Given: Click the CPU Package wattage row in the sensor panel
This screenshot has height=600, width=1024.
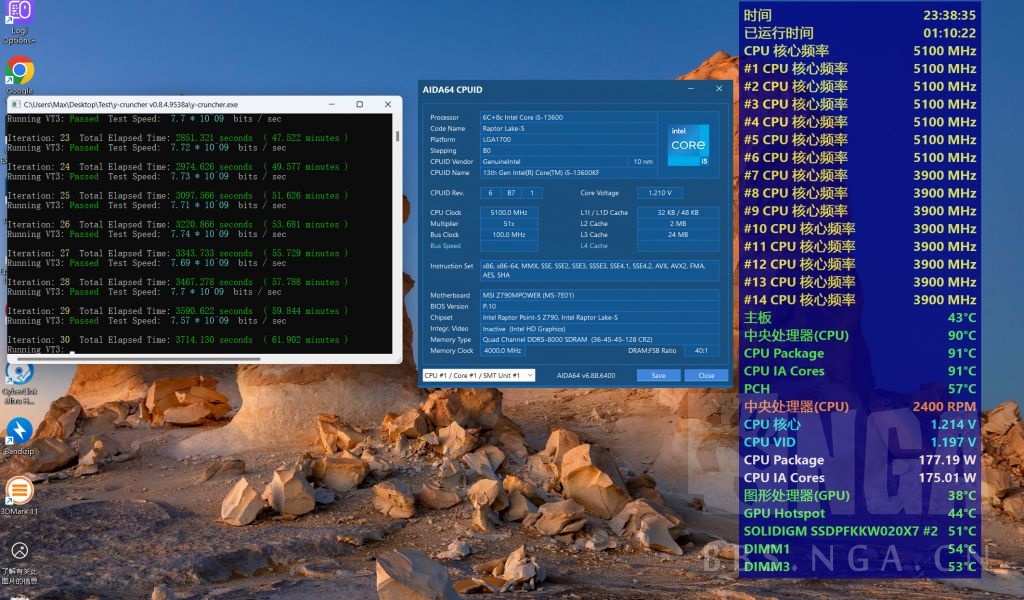Looking at the screenshot, I should coord(860,460).
